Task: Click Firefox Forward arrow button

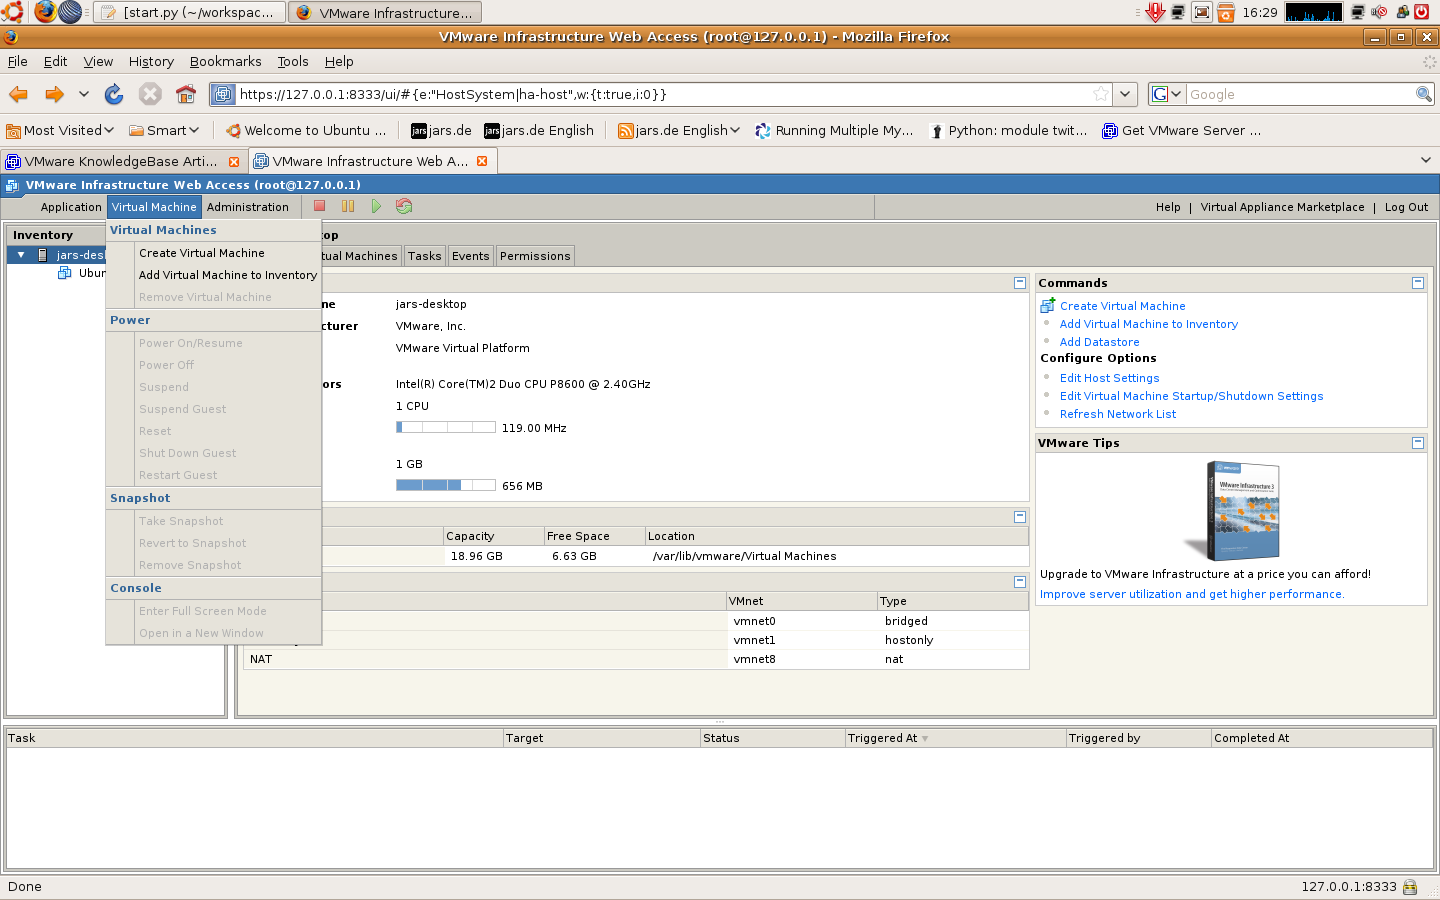Action: (x=54, y=94)
